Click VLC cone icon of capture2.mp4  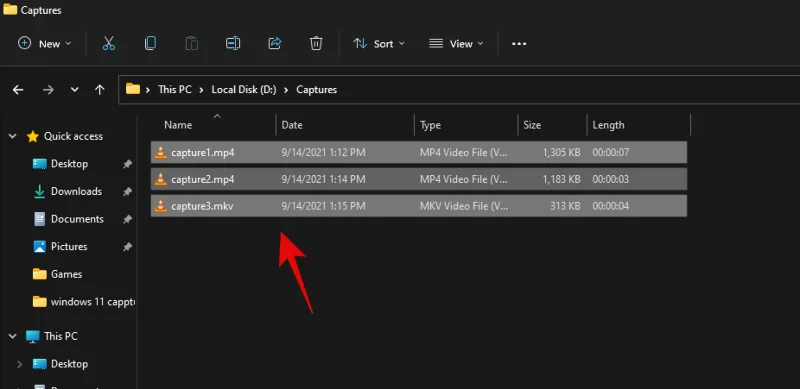(161, 179)
